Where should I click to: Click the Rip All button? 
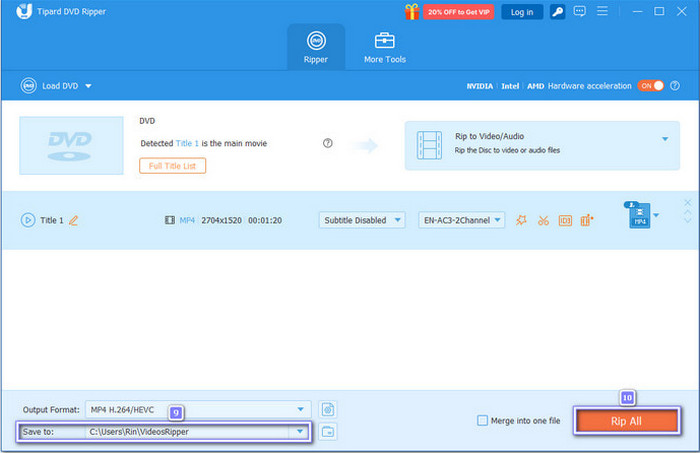click(x=626, y=421)
